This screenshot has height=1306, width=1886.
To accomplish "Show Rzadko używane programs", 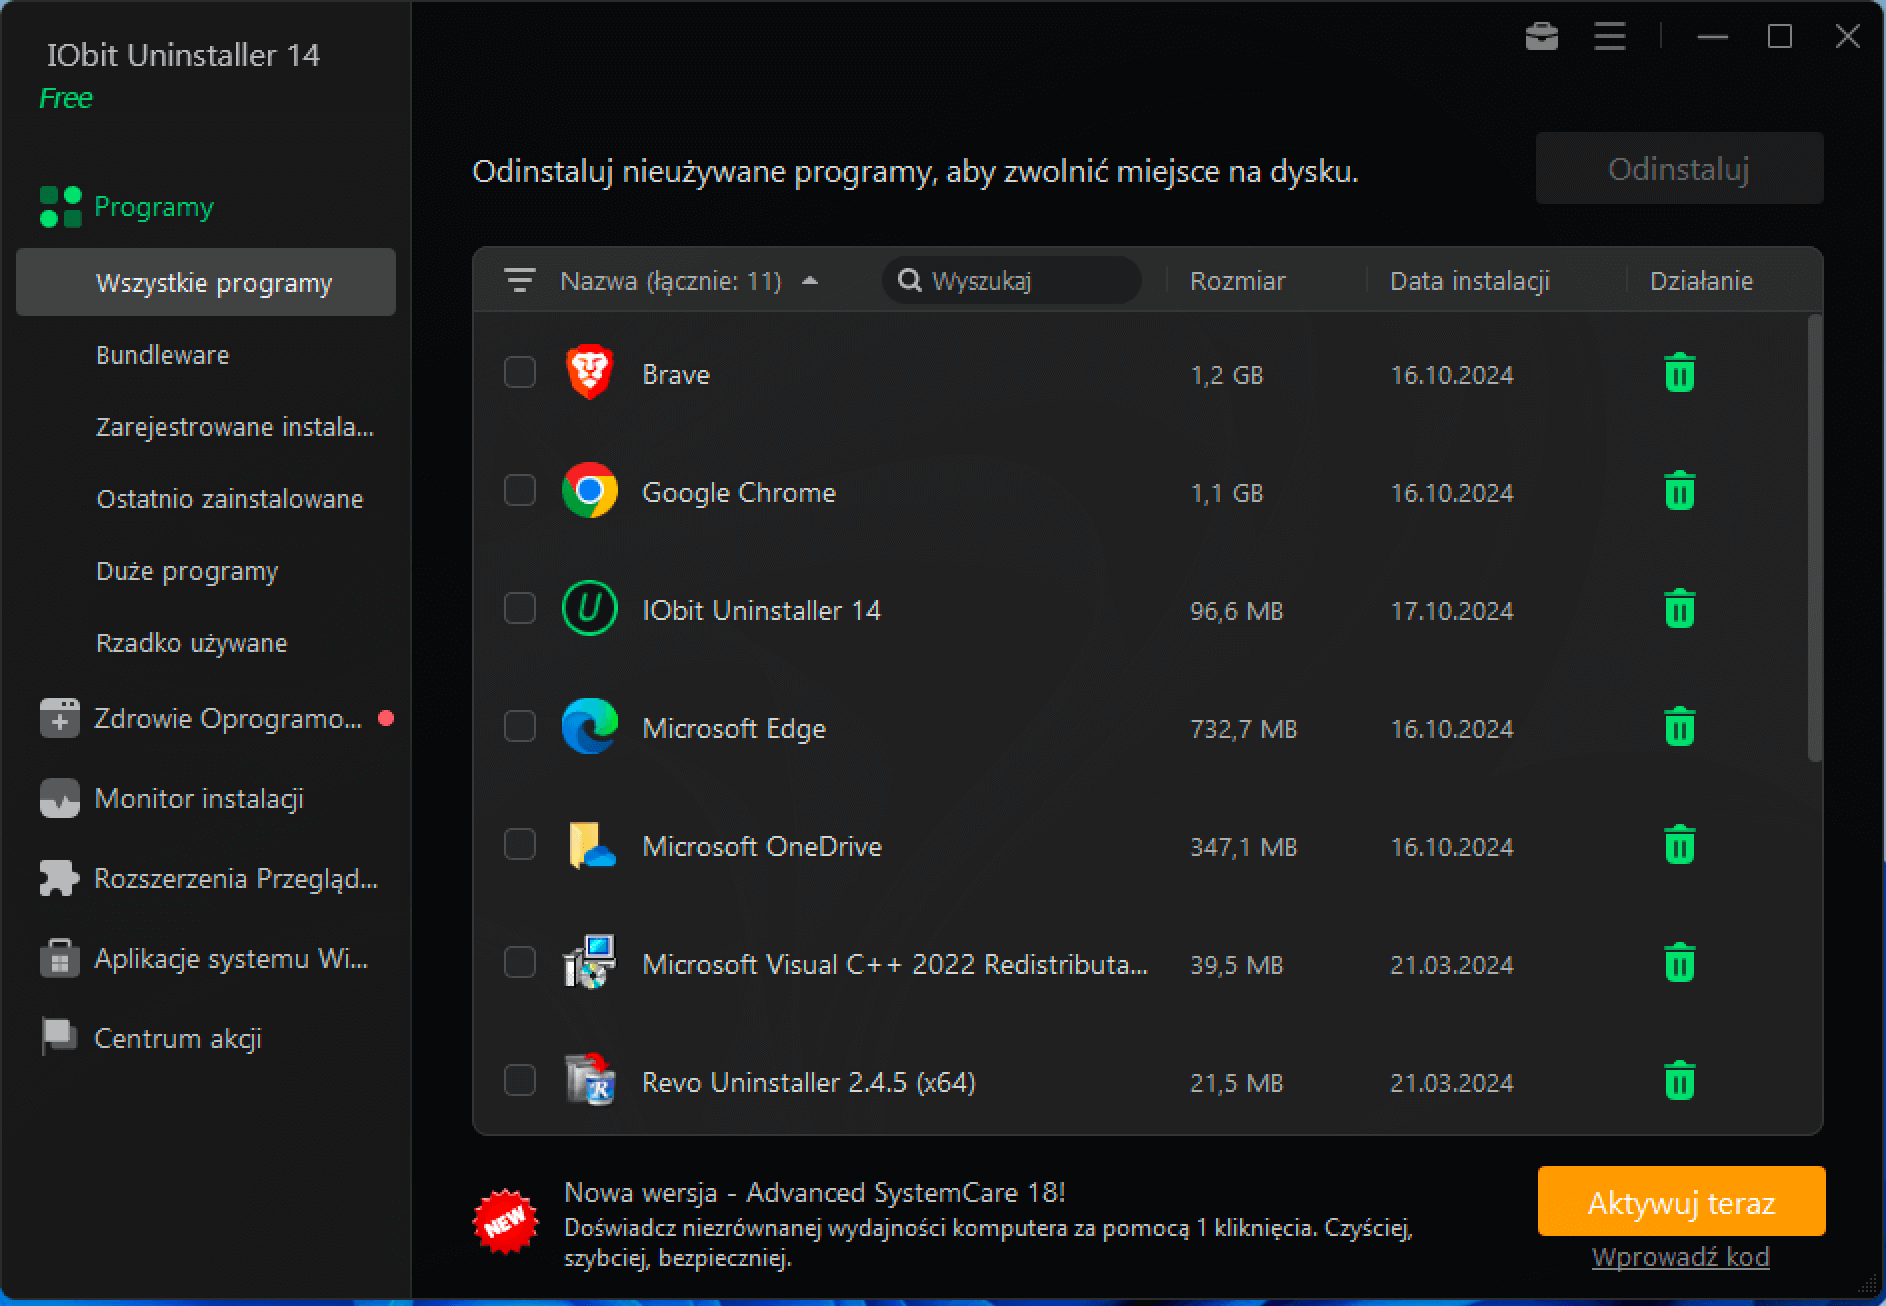I will [191, 643].
